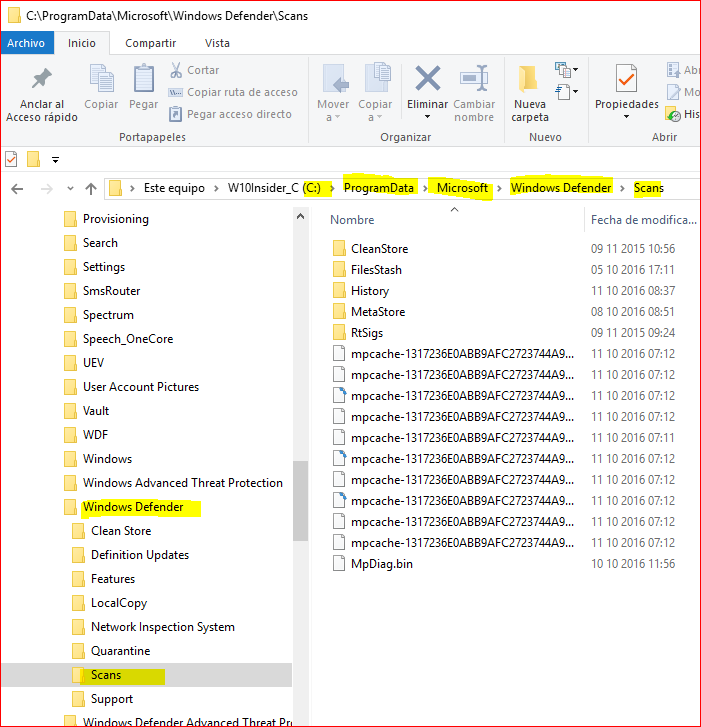This screenshot has width=701, height=727.
Task: Pin to Quick Access (Anclar al Acceso rápido)
Action: (42, 95)
